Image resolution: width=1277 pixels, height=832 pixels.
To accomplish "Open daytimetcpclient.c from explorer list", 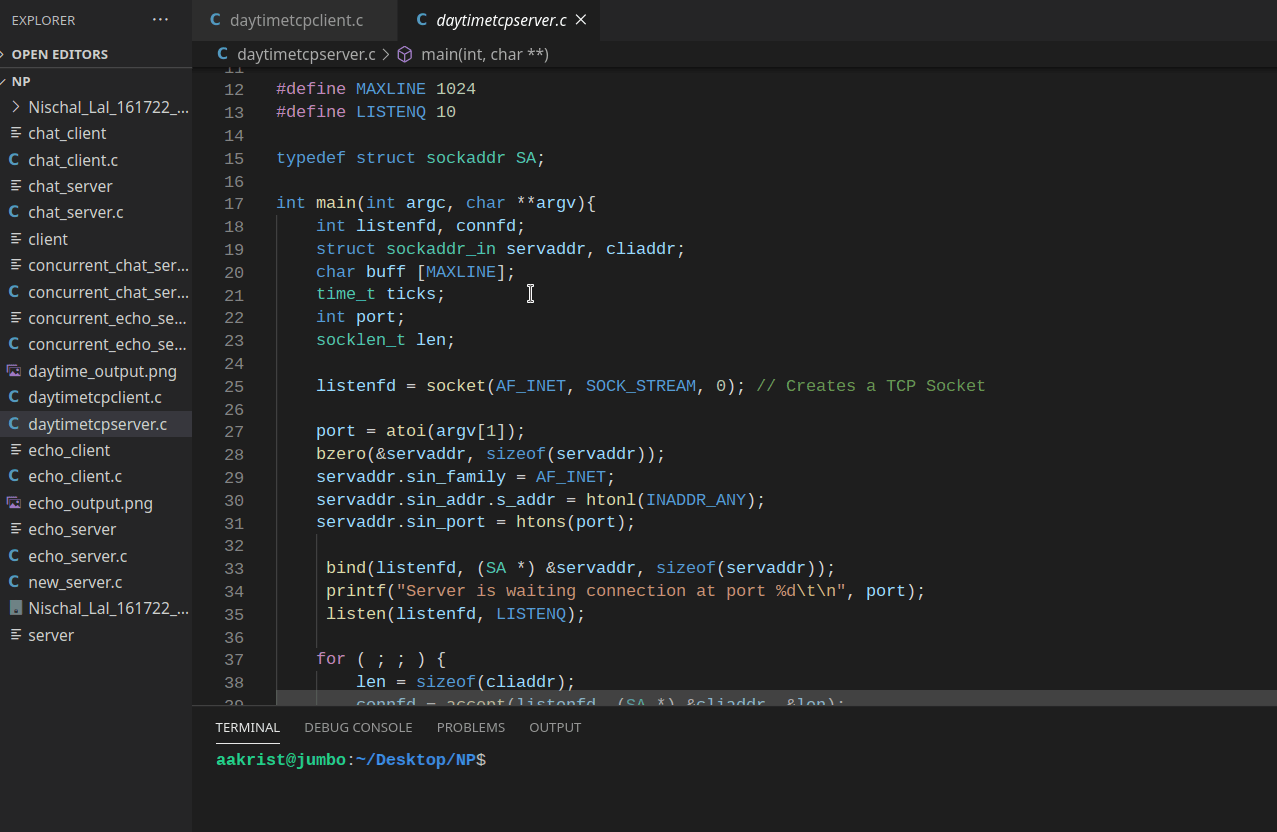I will pos(95,397).
